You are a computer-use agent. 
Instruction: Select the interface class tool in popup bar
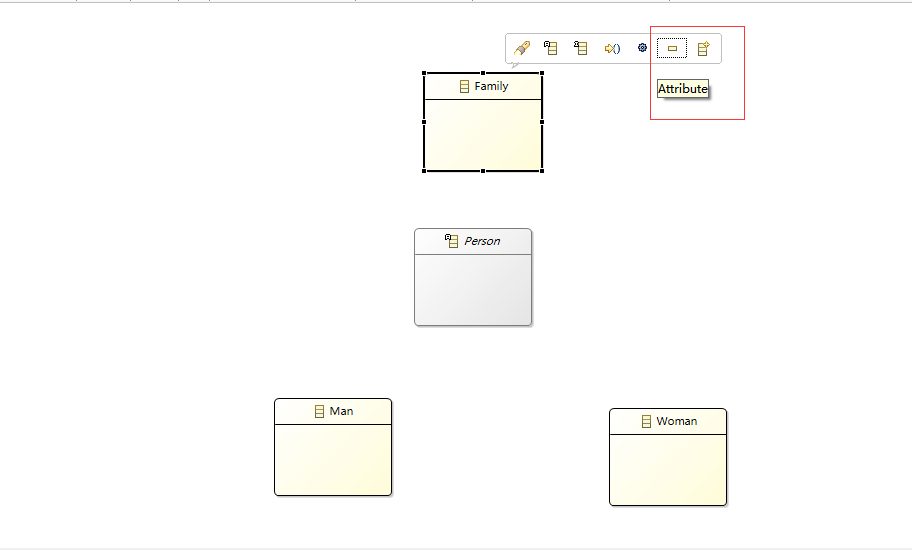click(x=580, y=48)
